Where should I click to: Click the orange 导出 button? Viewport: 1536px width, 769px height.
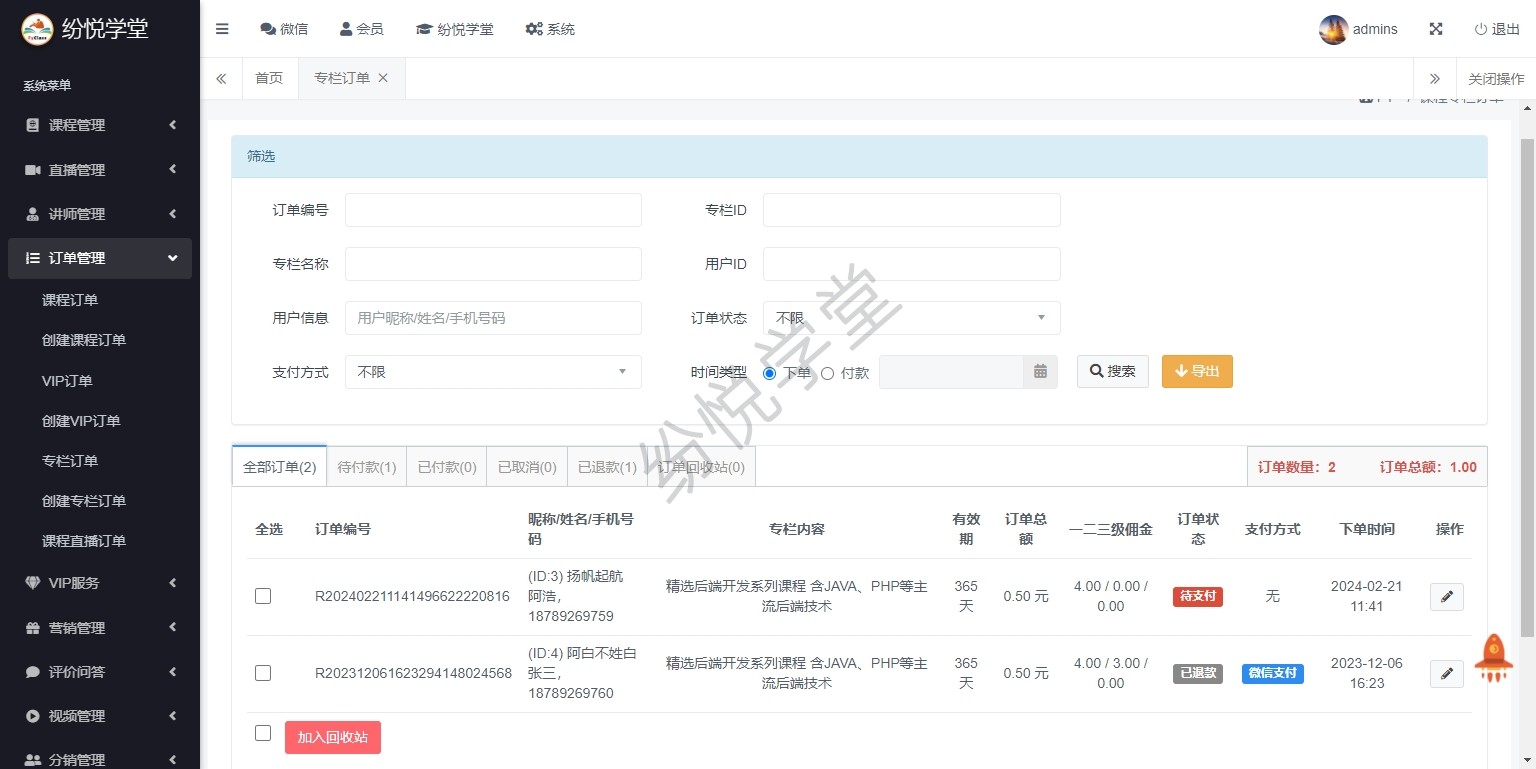1197,371
